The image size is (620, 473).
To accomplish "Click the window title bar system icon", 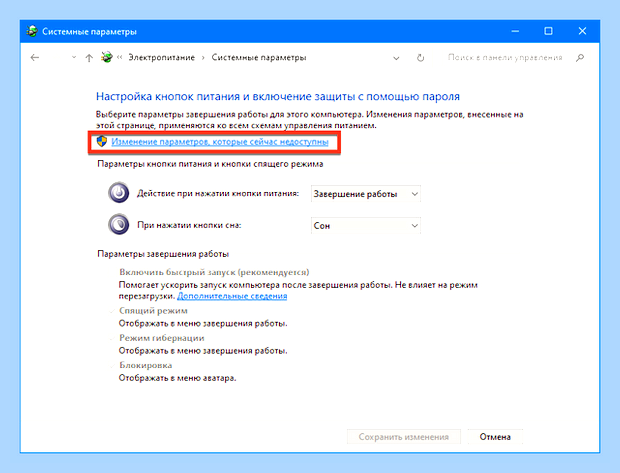I will (32, 31).
